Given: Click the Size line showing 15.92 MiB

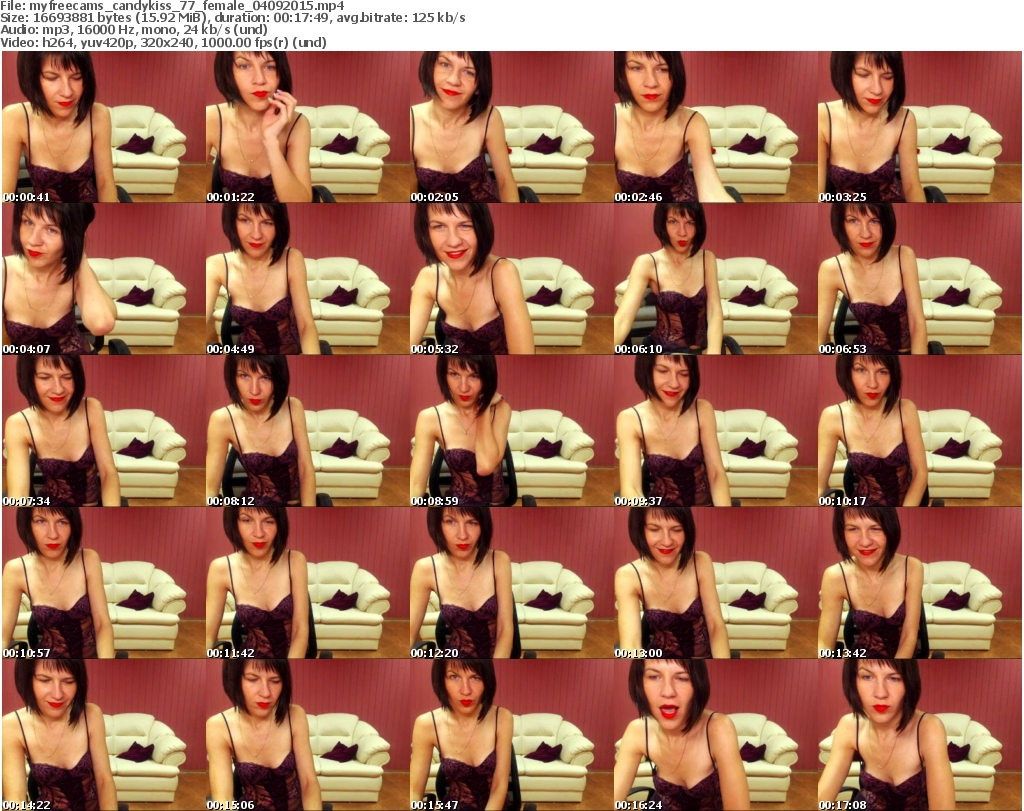Looking at the screenshot, I should [x=232, y=18].
